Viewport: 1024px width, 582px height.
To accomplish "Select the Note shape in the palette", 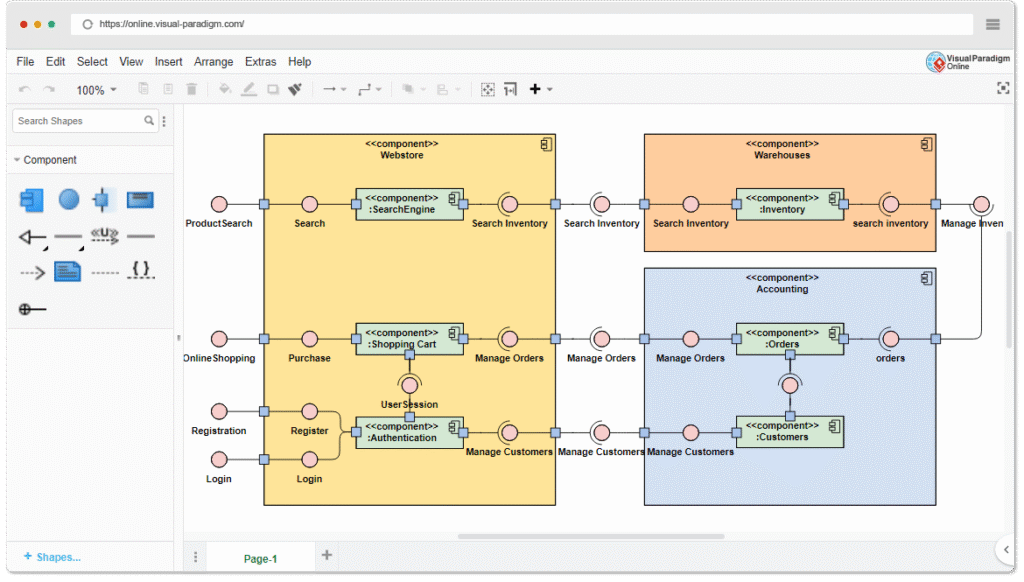I will [67, 271].
